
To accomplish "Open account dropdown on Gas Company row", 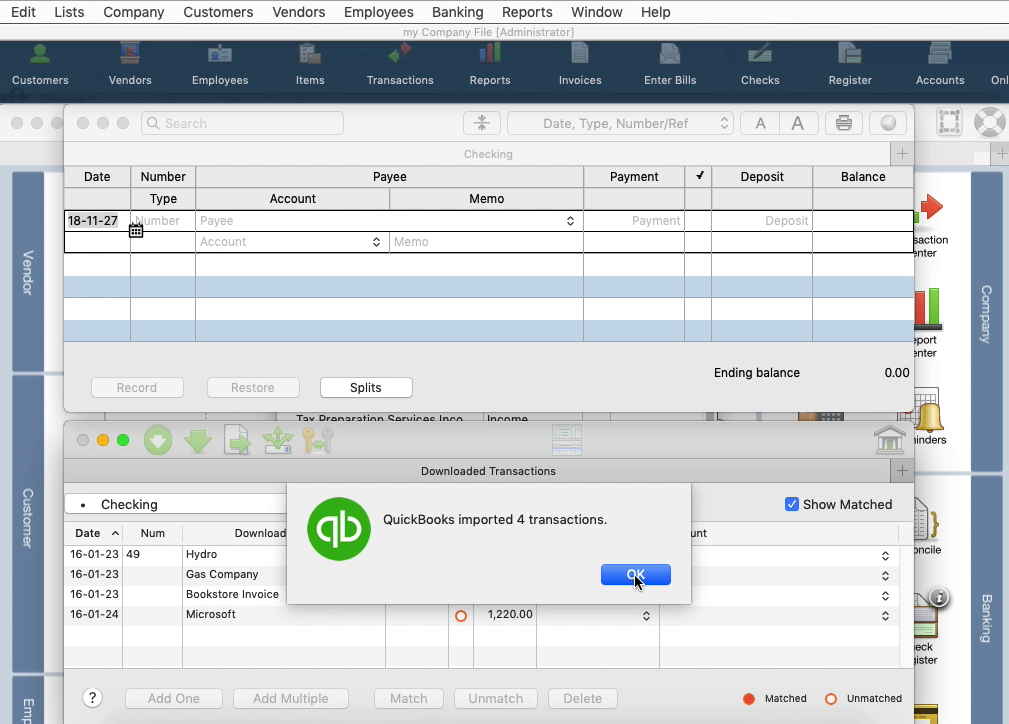I will point(885,576).
